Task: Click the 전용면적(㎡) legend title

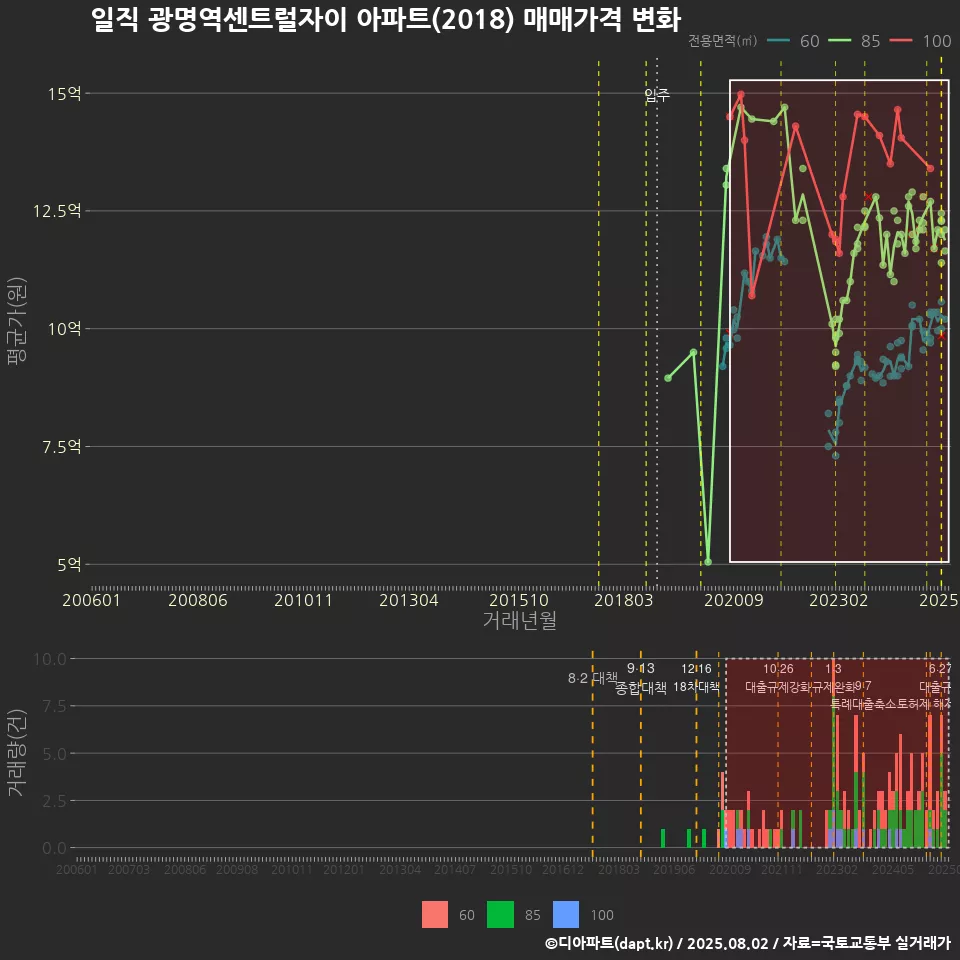Action: coord(722,41)
